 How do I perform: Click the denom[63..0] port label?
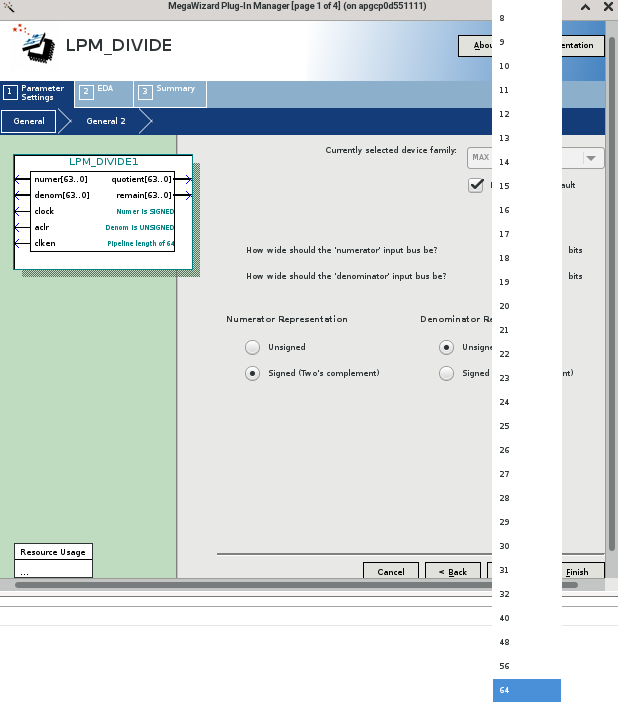click(x=62, y=195)
